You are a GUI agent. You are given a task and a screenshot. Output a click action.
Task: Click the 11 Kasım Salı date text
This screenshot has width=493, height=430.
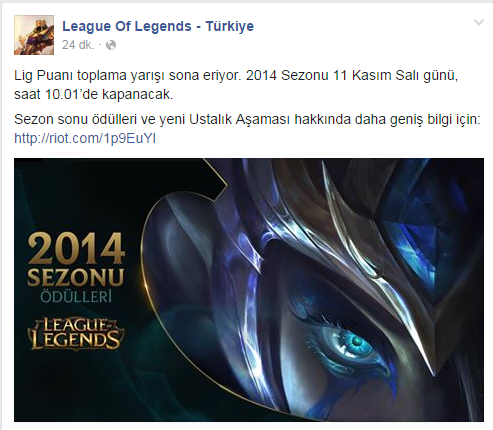pyautogui.click(x=376, y=76)
